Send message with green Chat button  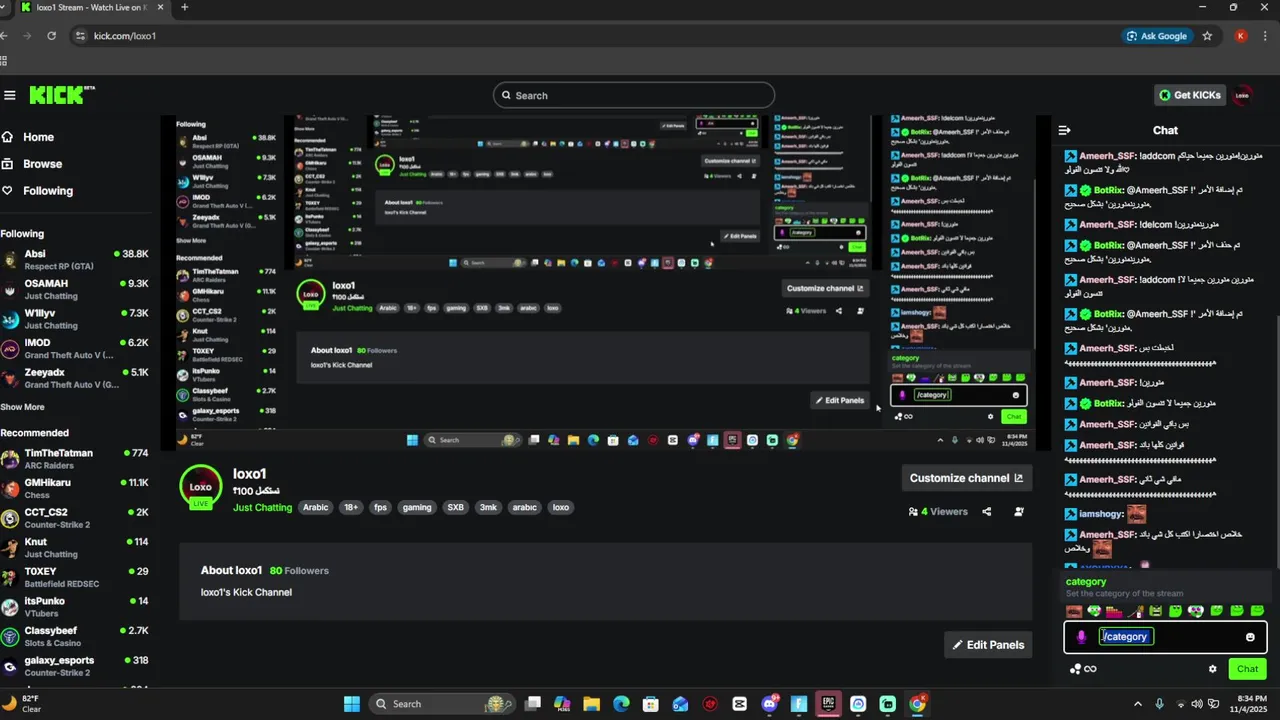[x=1247, y=669]
